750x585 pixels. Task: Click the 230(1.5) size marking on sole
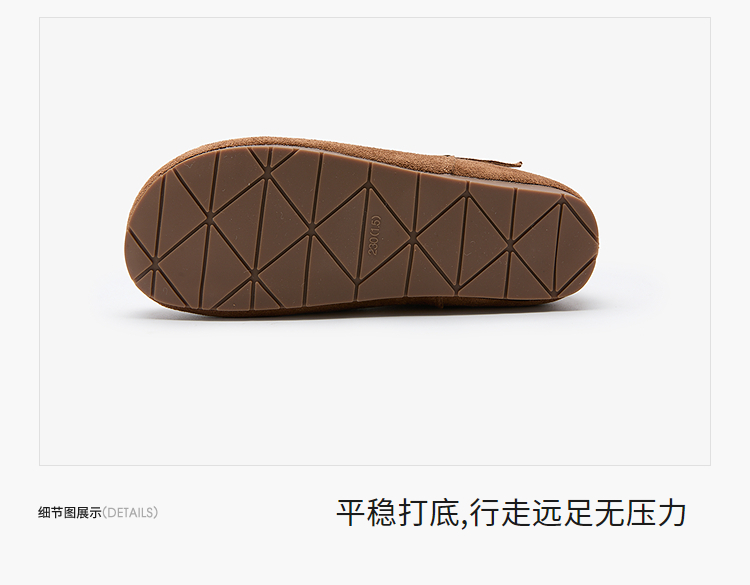pos(375,235)
